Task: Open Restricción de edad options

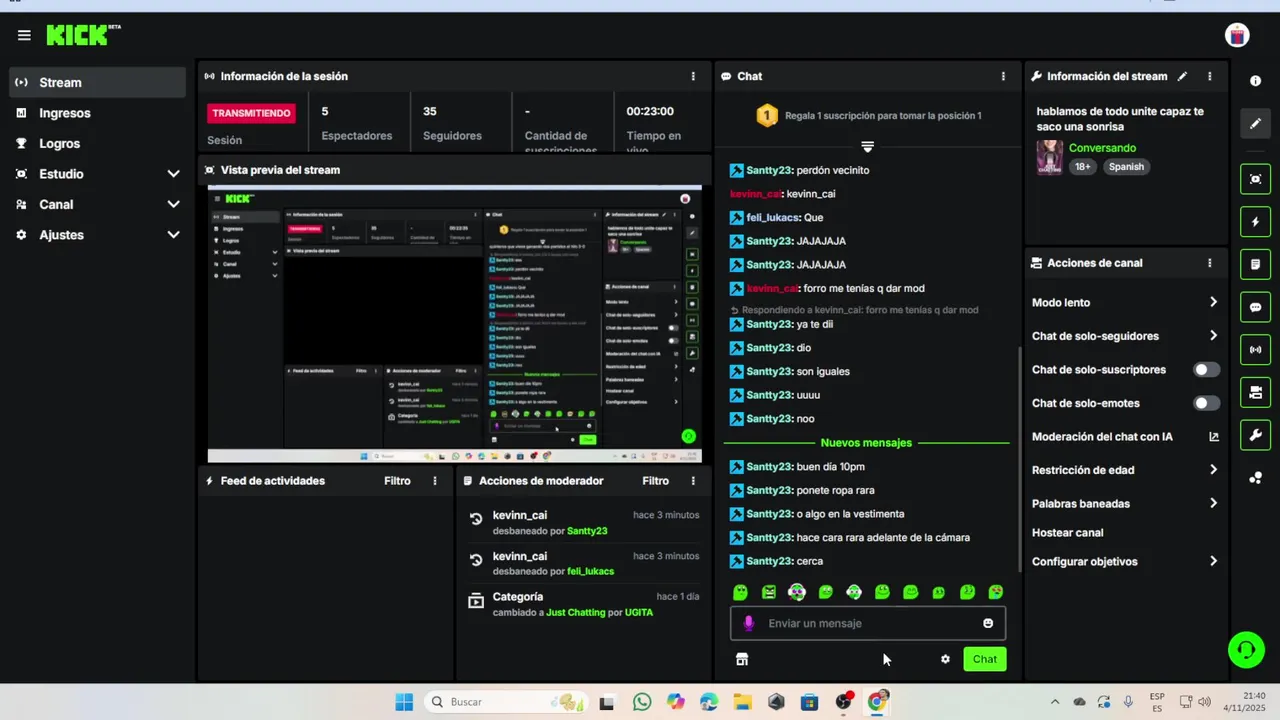Action: point(1125,470)
